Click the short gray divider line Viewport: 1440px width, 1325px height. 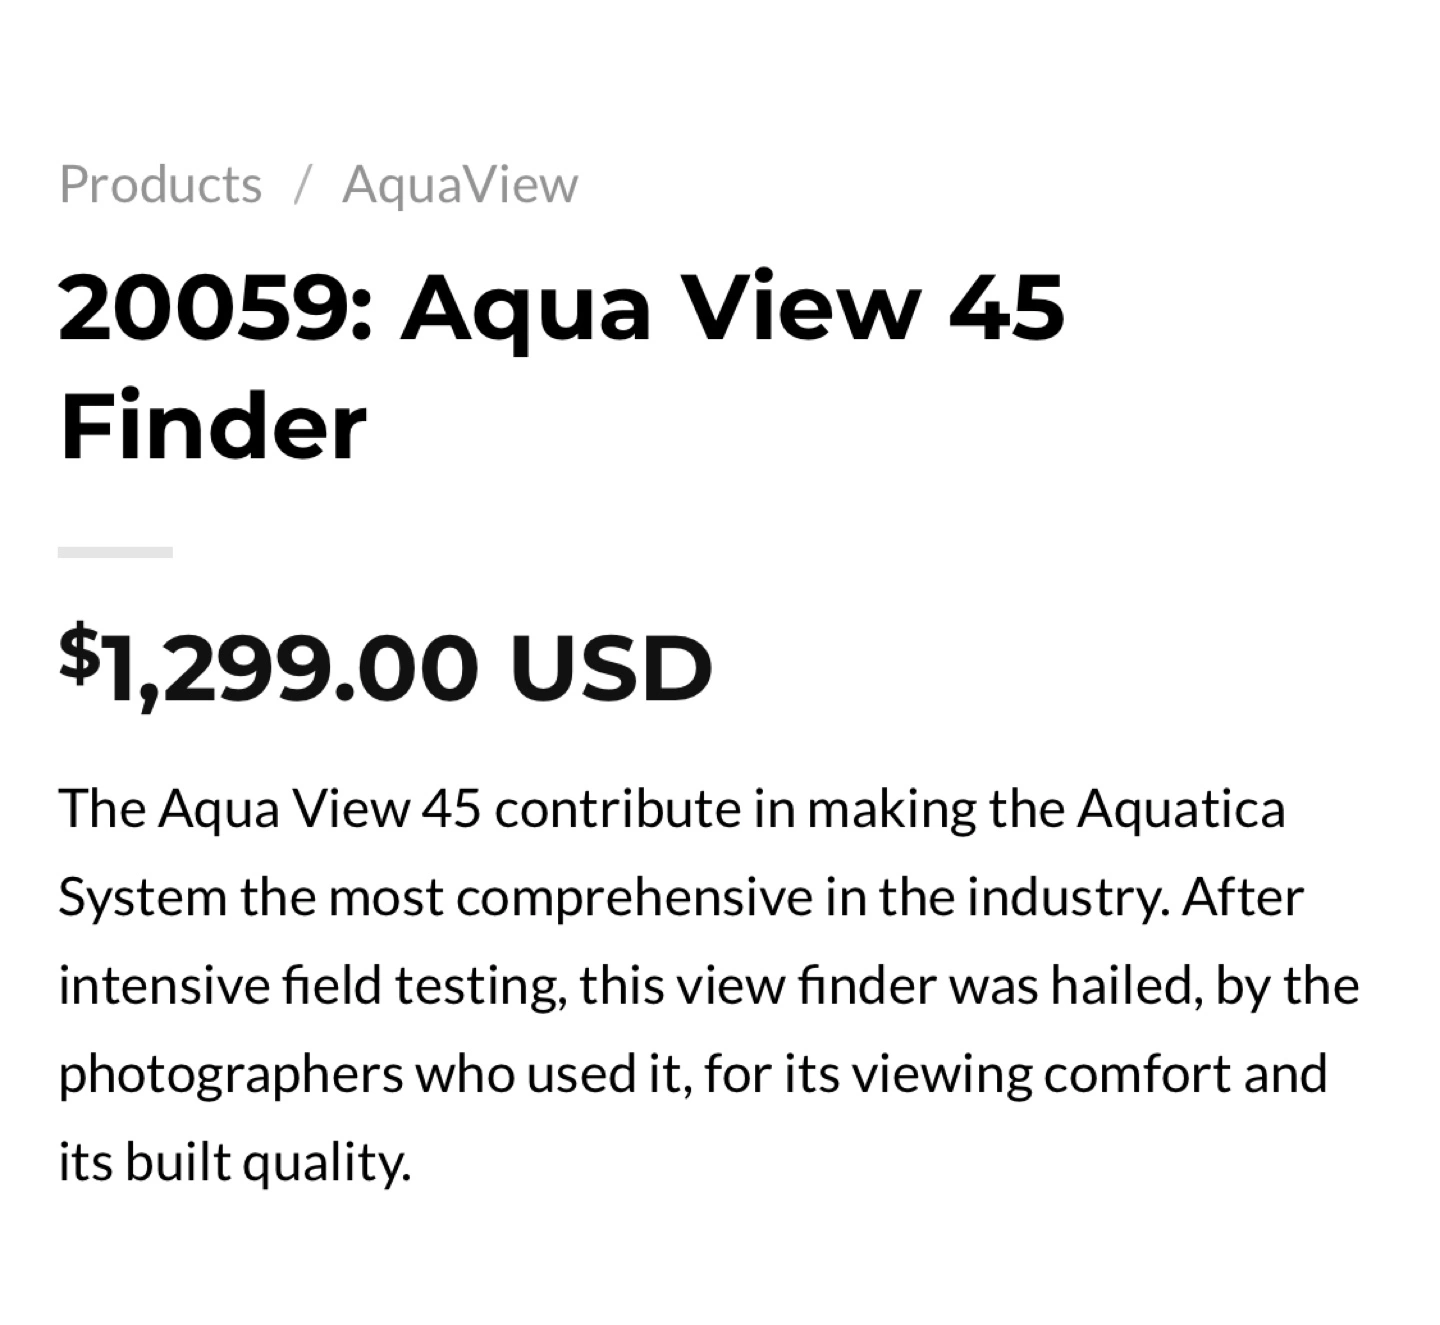click(x=115, y=552)
